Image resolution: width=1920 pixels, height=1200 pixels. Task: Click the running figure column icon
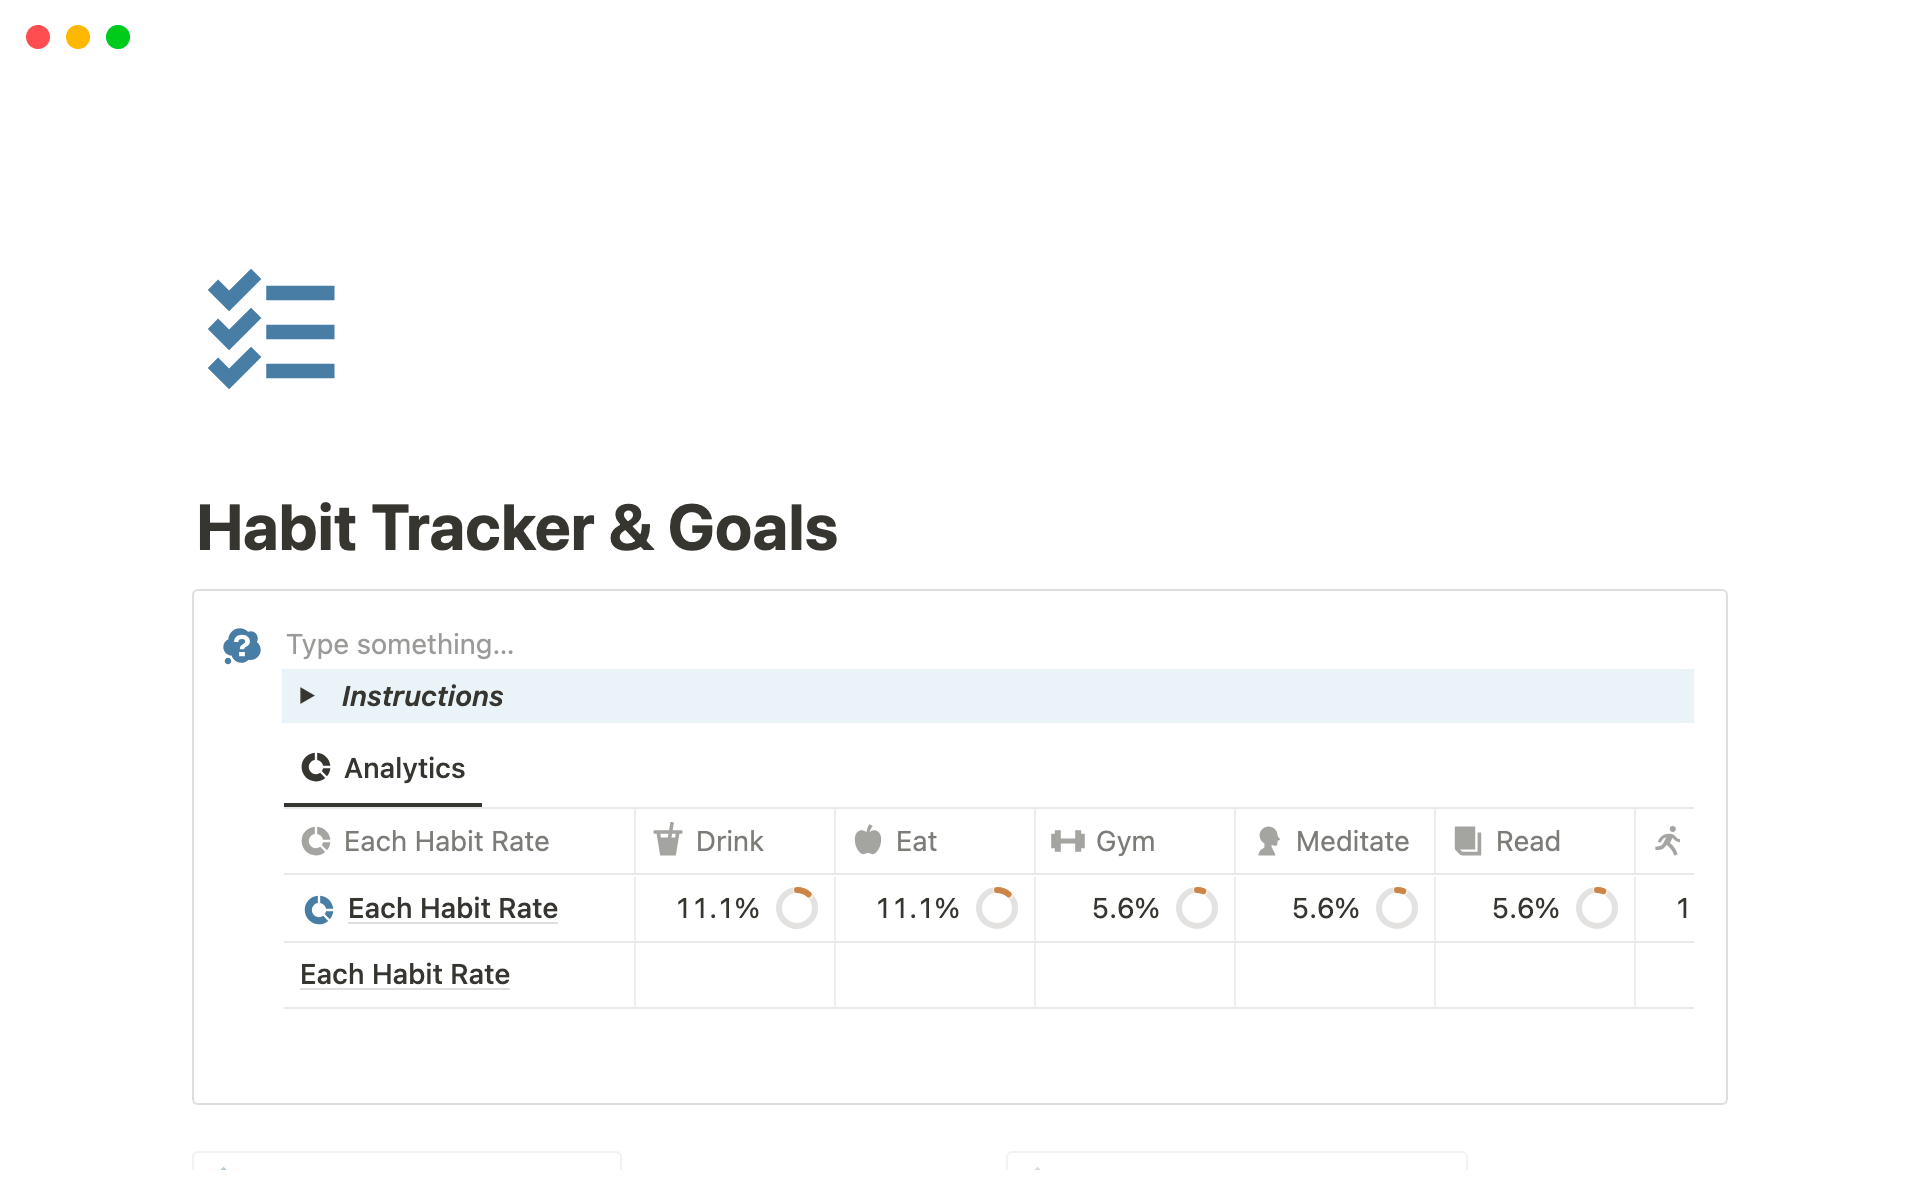(x=1668, y=841)
